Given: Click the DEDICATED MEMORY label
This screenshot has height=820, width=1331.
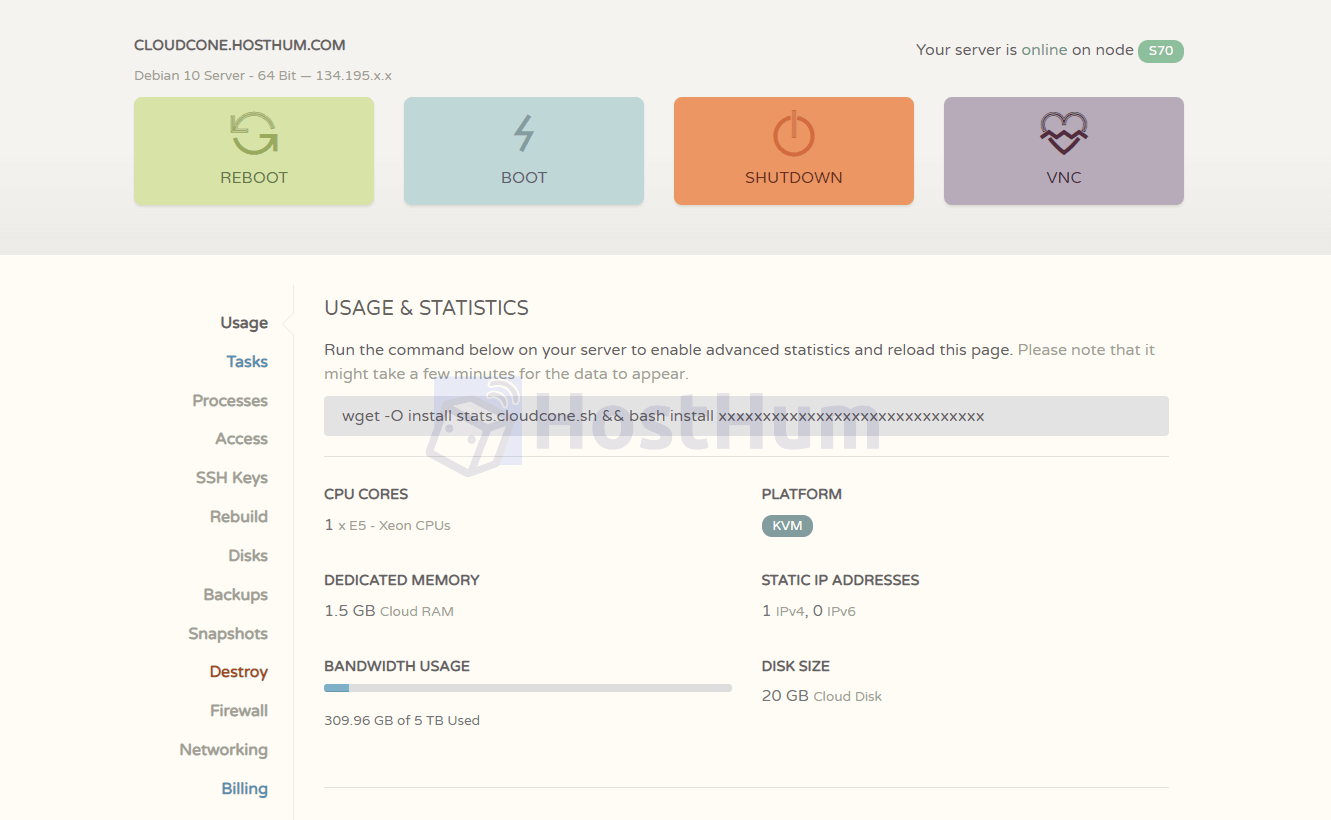Looking at the screenshot, I should click(402, 580).
